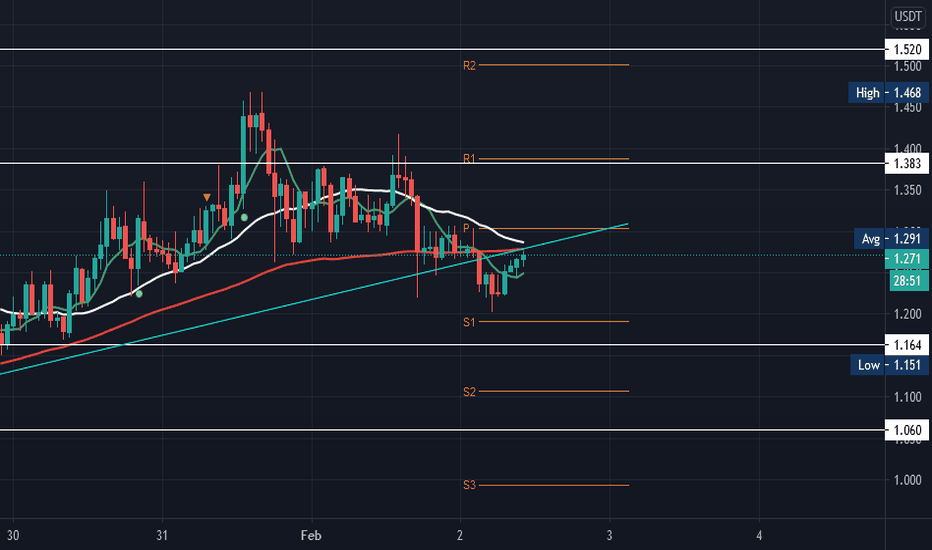The image size is (932, 550).
Task: Click the 1.100 price scale tick
Action: click(908, 397)
